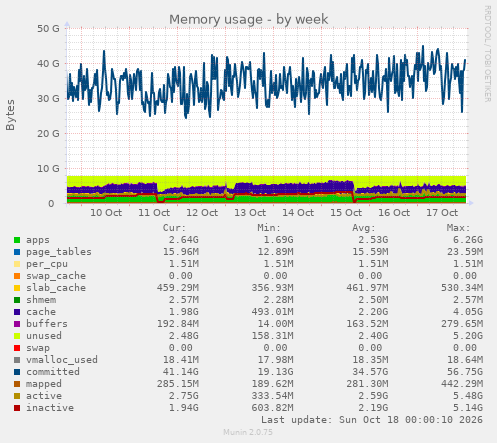Click the dark red inactive legend swatch
Screen dimensions: 497x443
pos(17,408)
